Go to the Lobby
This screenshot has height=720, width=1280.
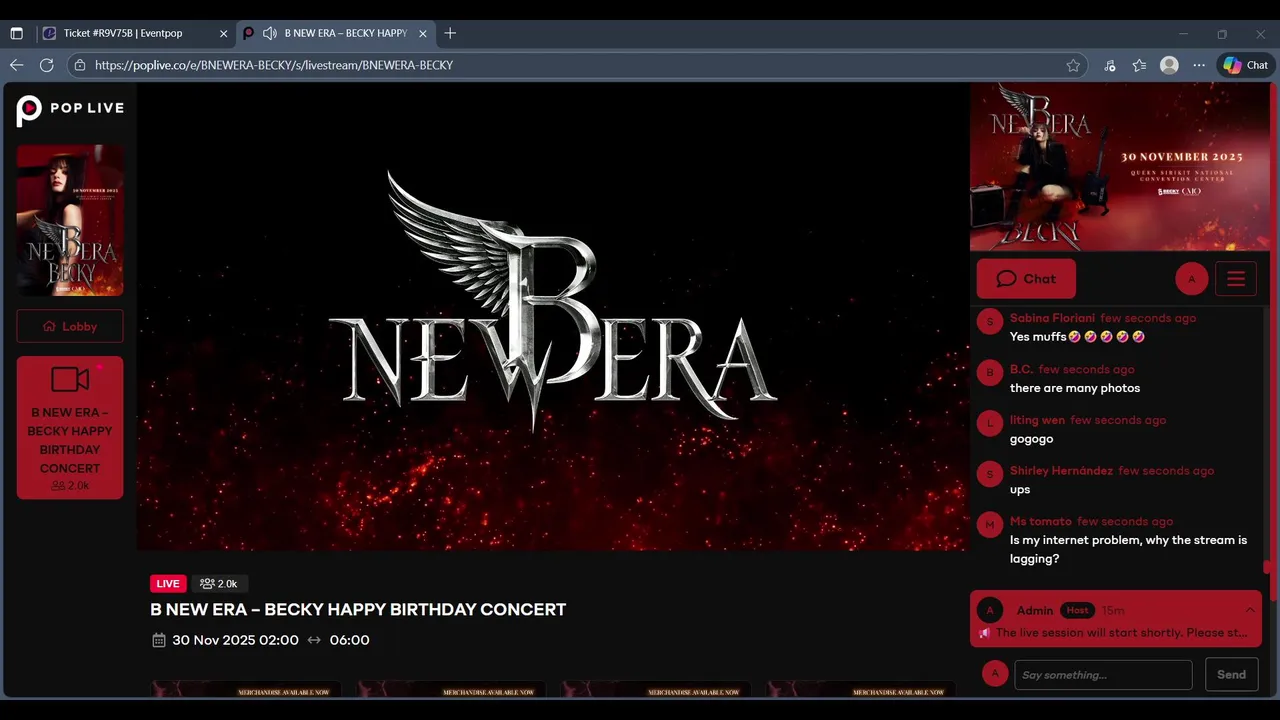coord(70,326)
